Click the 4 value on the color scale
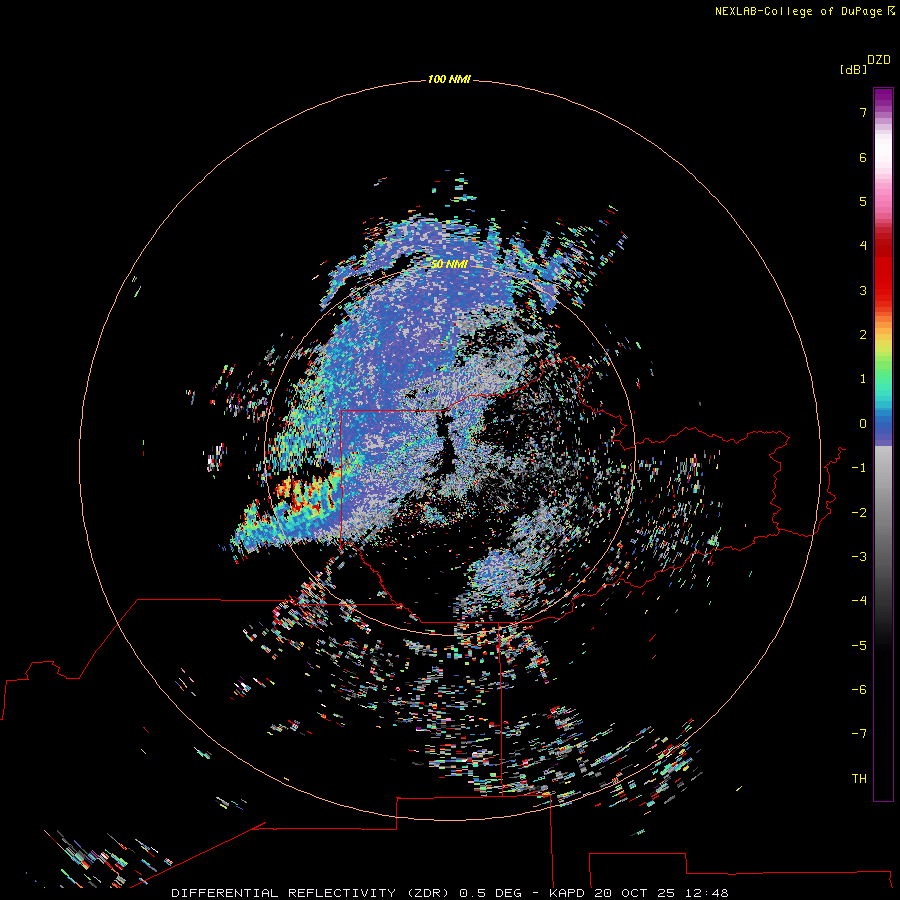Image resolution: width=900 pixels, height=900 pixels. [863, 246]
